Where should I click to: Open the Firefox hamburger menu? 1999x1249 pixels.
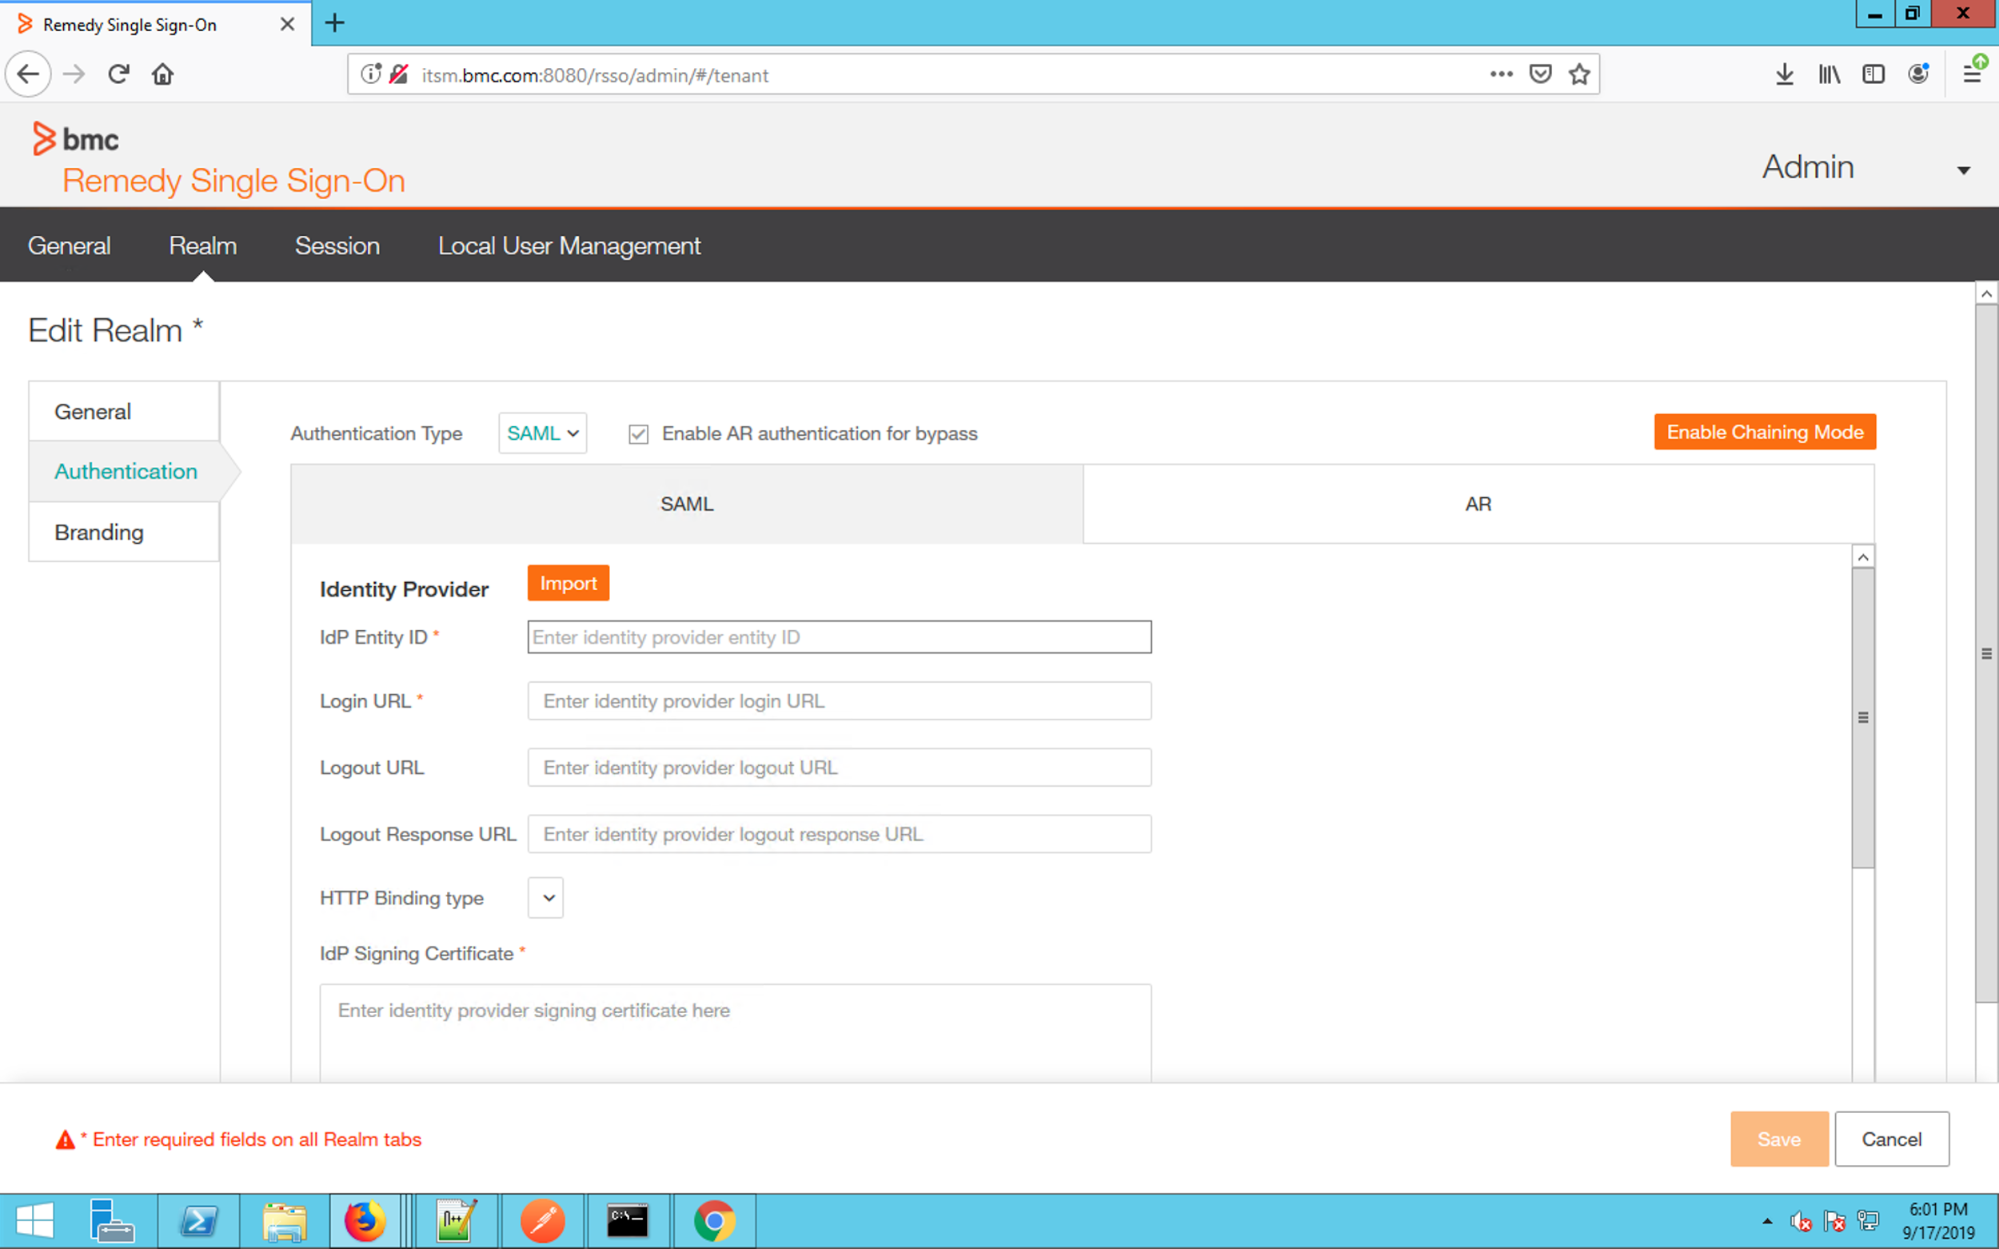click(1973, 73)
